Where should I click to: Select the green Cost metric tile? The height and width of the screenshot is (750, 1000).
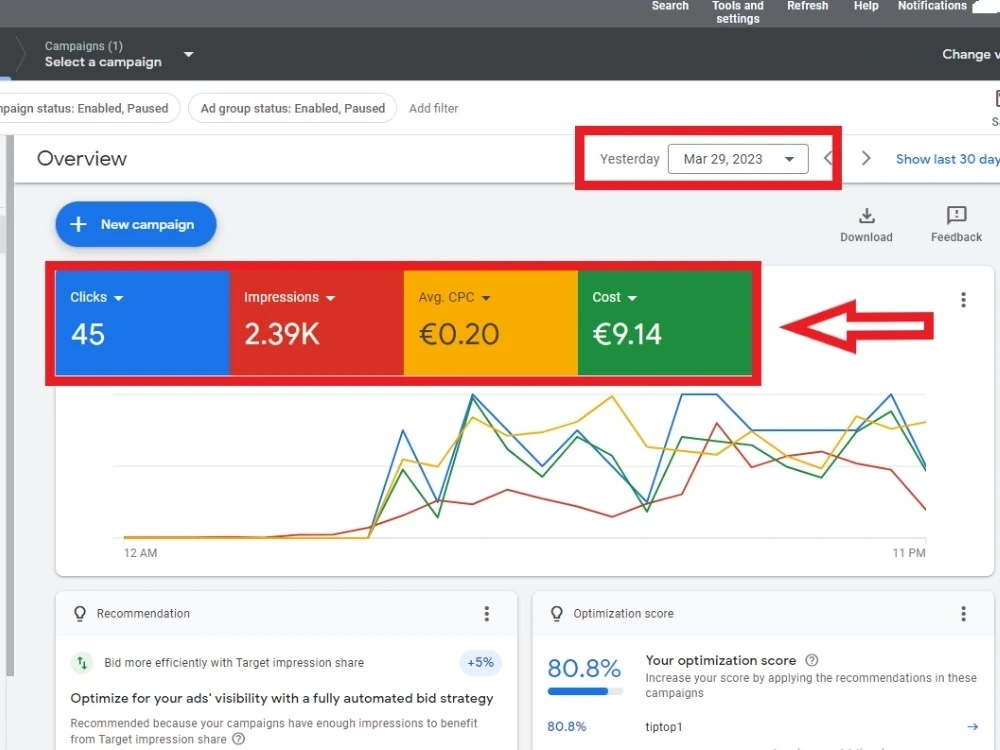tap(665, 323)
